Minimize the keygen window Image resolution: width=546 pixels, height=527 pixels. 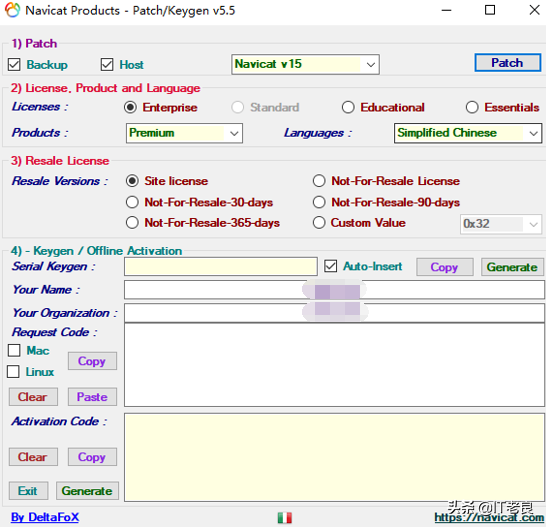(x=446, y=10)
